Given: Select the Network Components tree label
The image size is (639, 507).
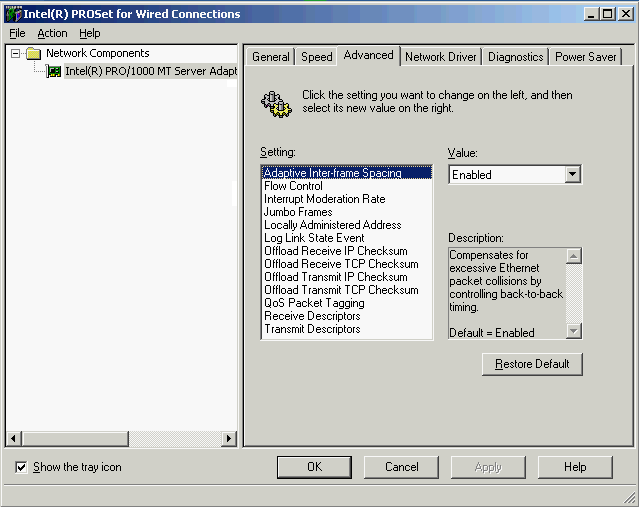Looking at the screenshot, I should [x=98, y=53].
